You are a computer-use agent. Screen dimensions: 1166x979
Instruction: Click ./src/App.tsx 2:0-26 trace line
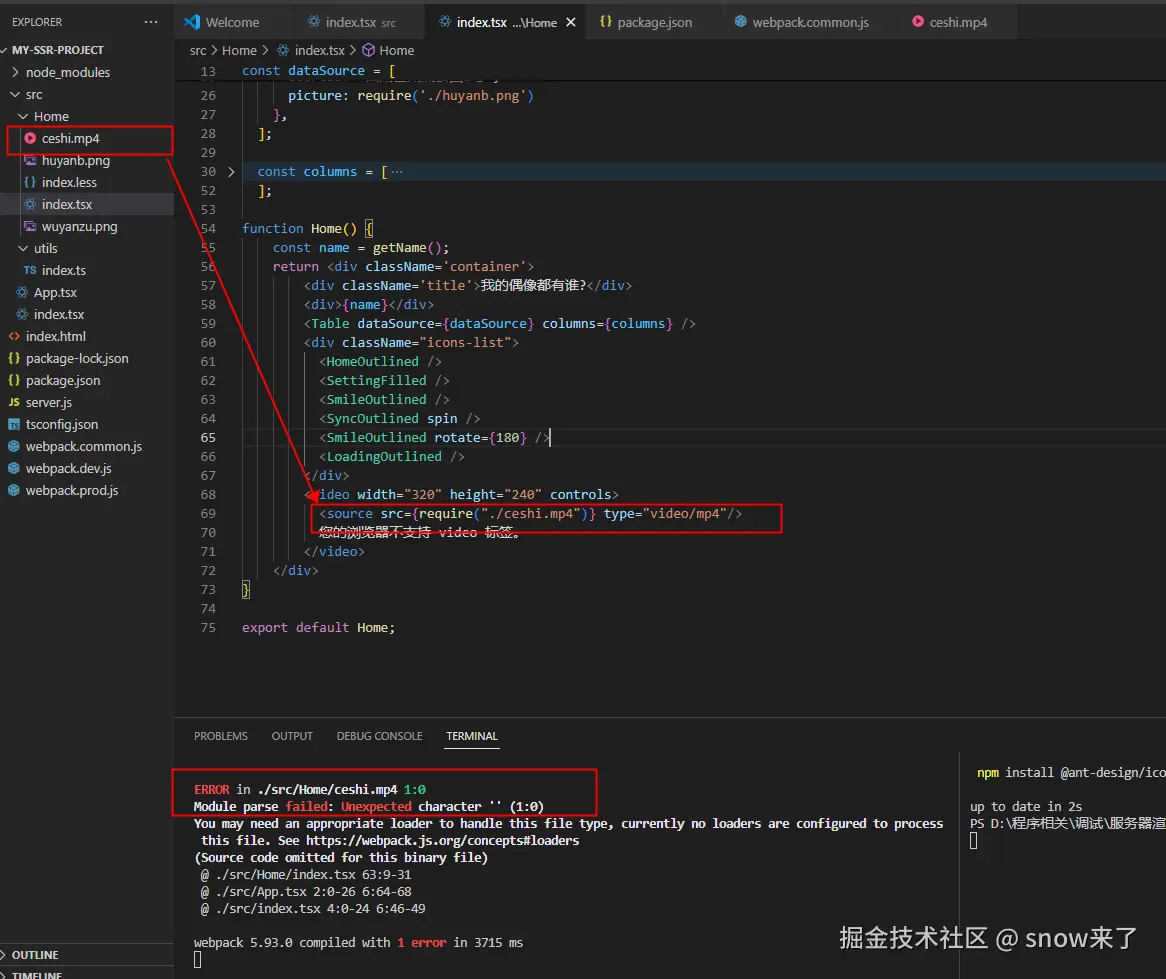pyautogui.click(x=305, y=892)
